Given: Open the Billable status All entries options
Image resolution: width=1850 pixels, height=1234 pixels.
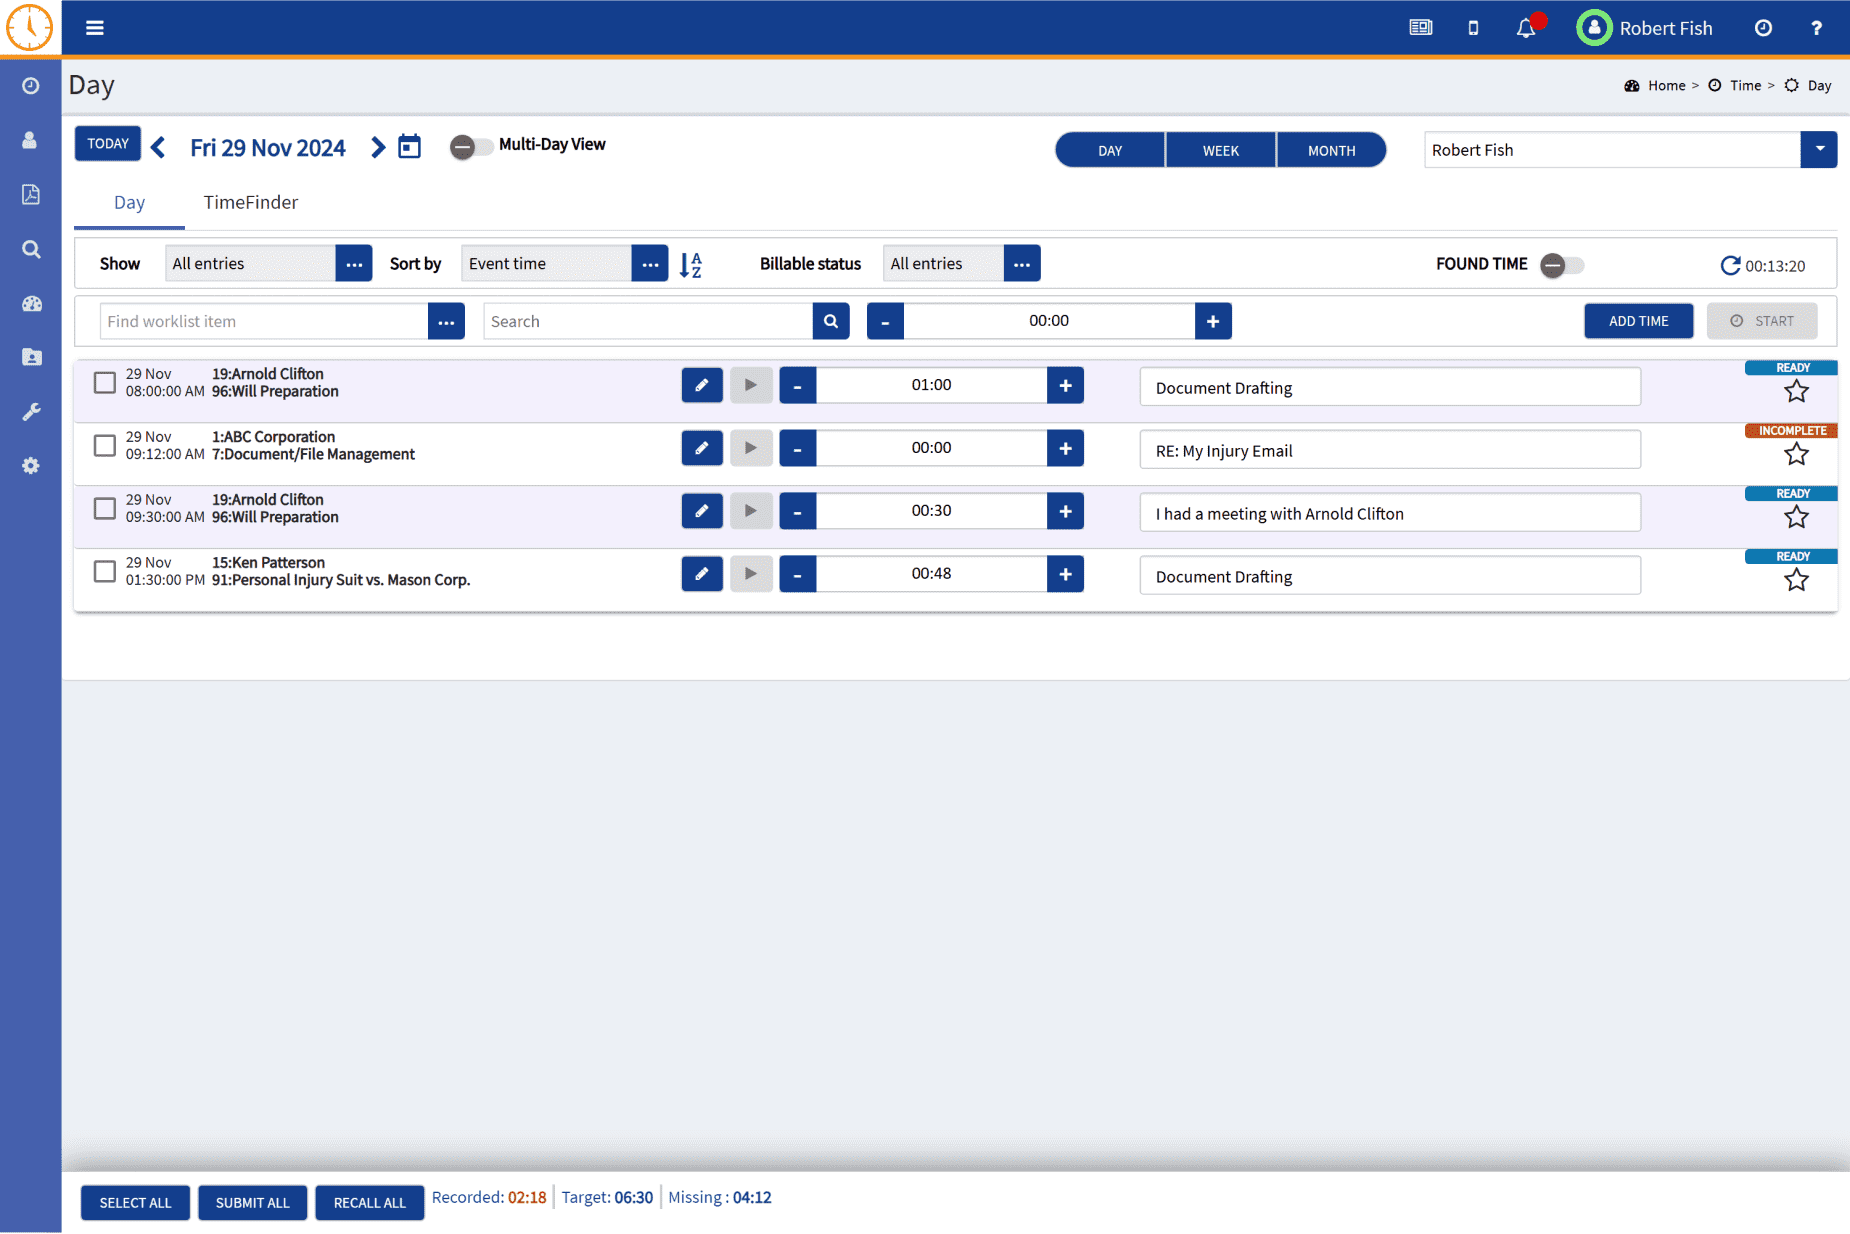Looking at the screenshot, I should pos(1021,263).
